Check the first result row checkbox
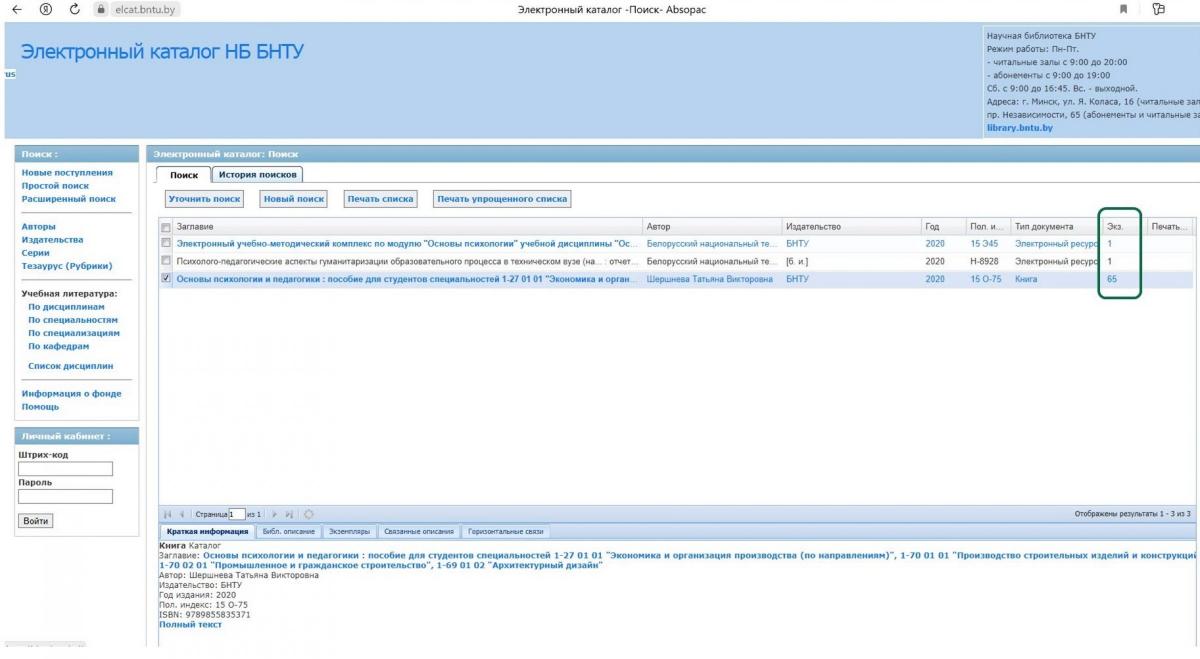Image resolution: width=1200 pixels, height=659 pixels. click(x=166, y=243)
